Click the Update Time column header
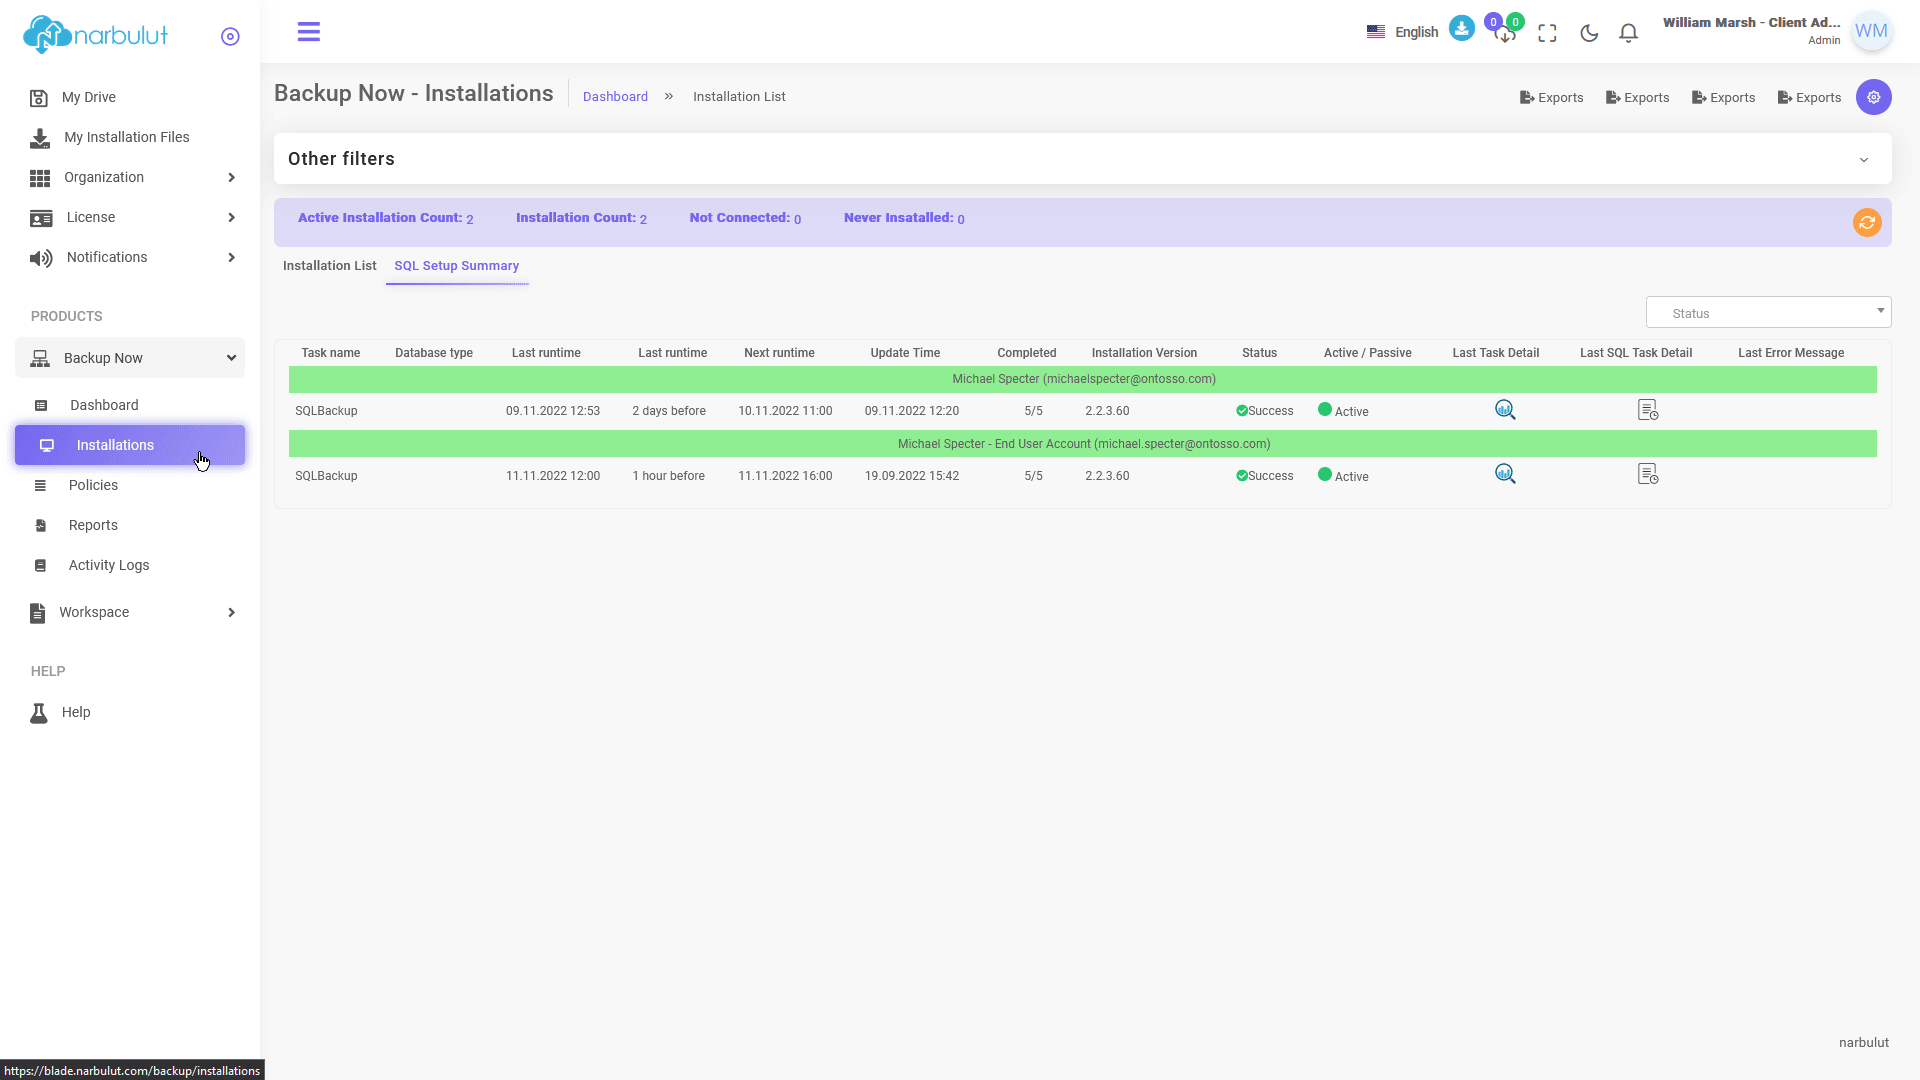The height and width of the screenshot is (1080, 1920). (905, 353)
